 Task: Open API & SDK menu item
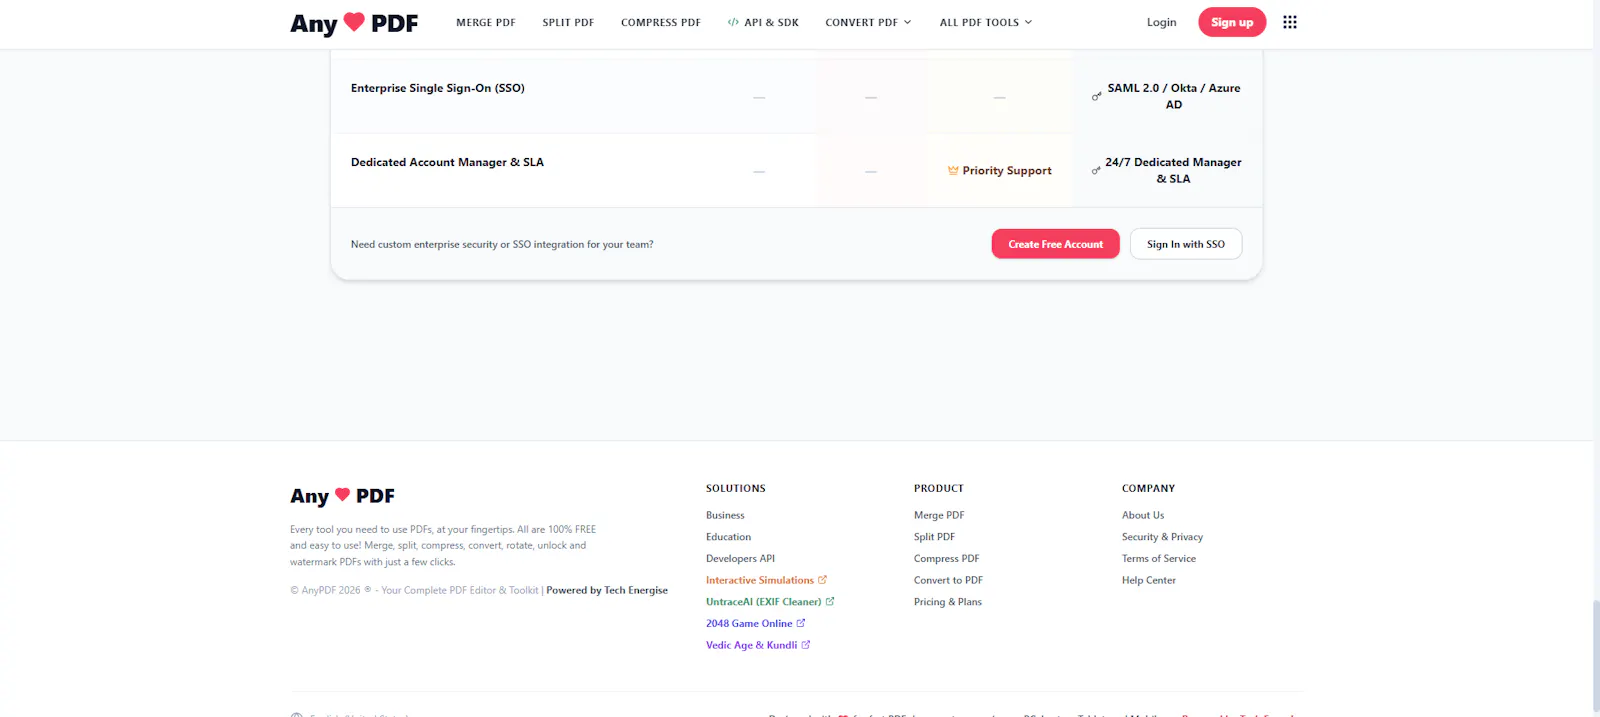coord(763,22)
